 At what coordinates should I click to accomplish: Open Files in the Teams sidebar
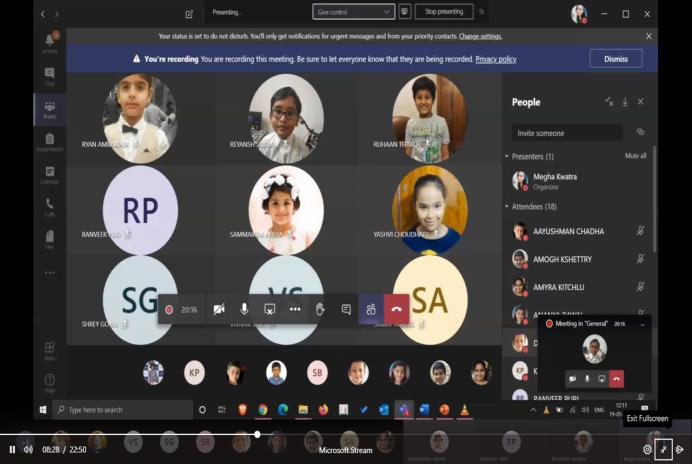(49, 239)
